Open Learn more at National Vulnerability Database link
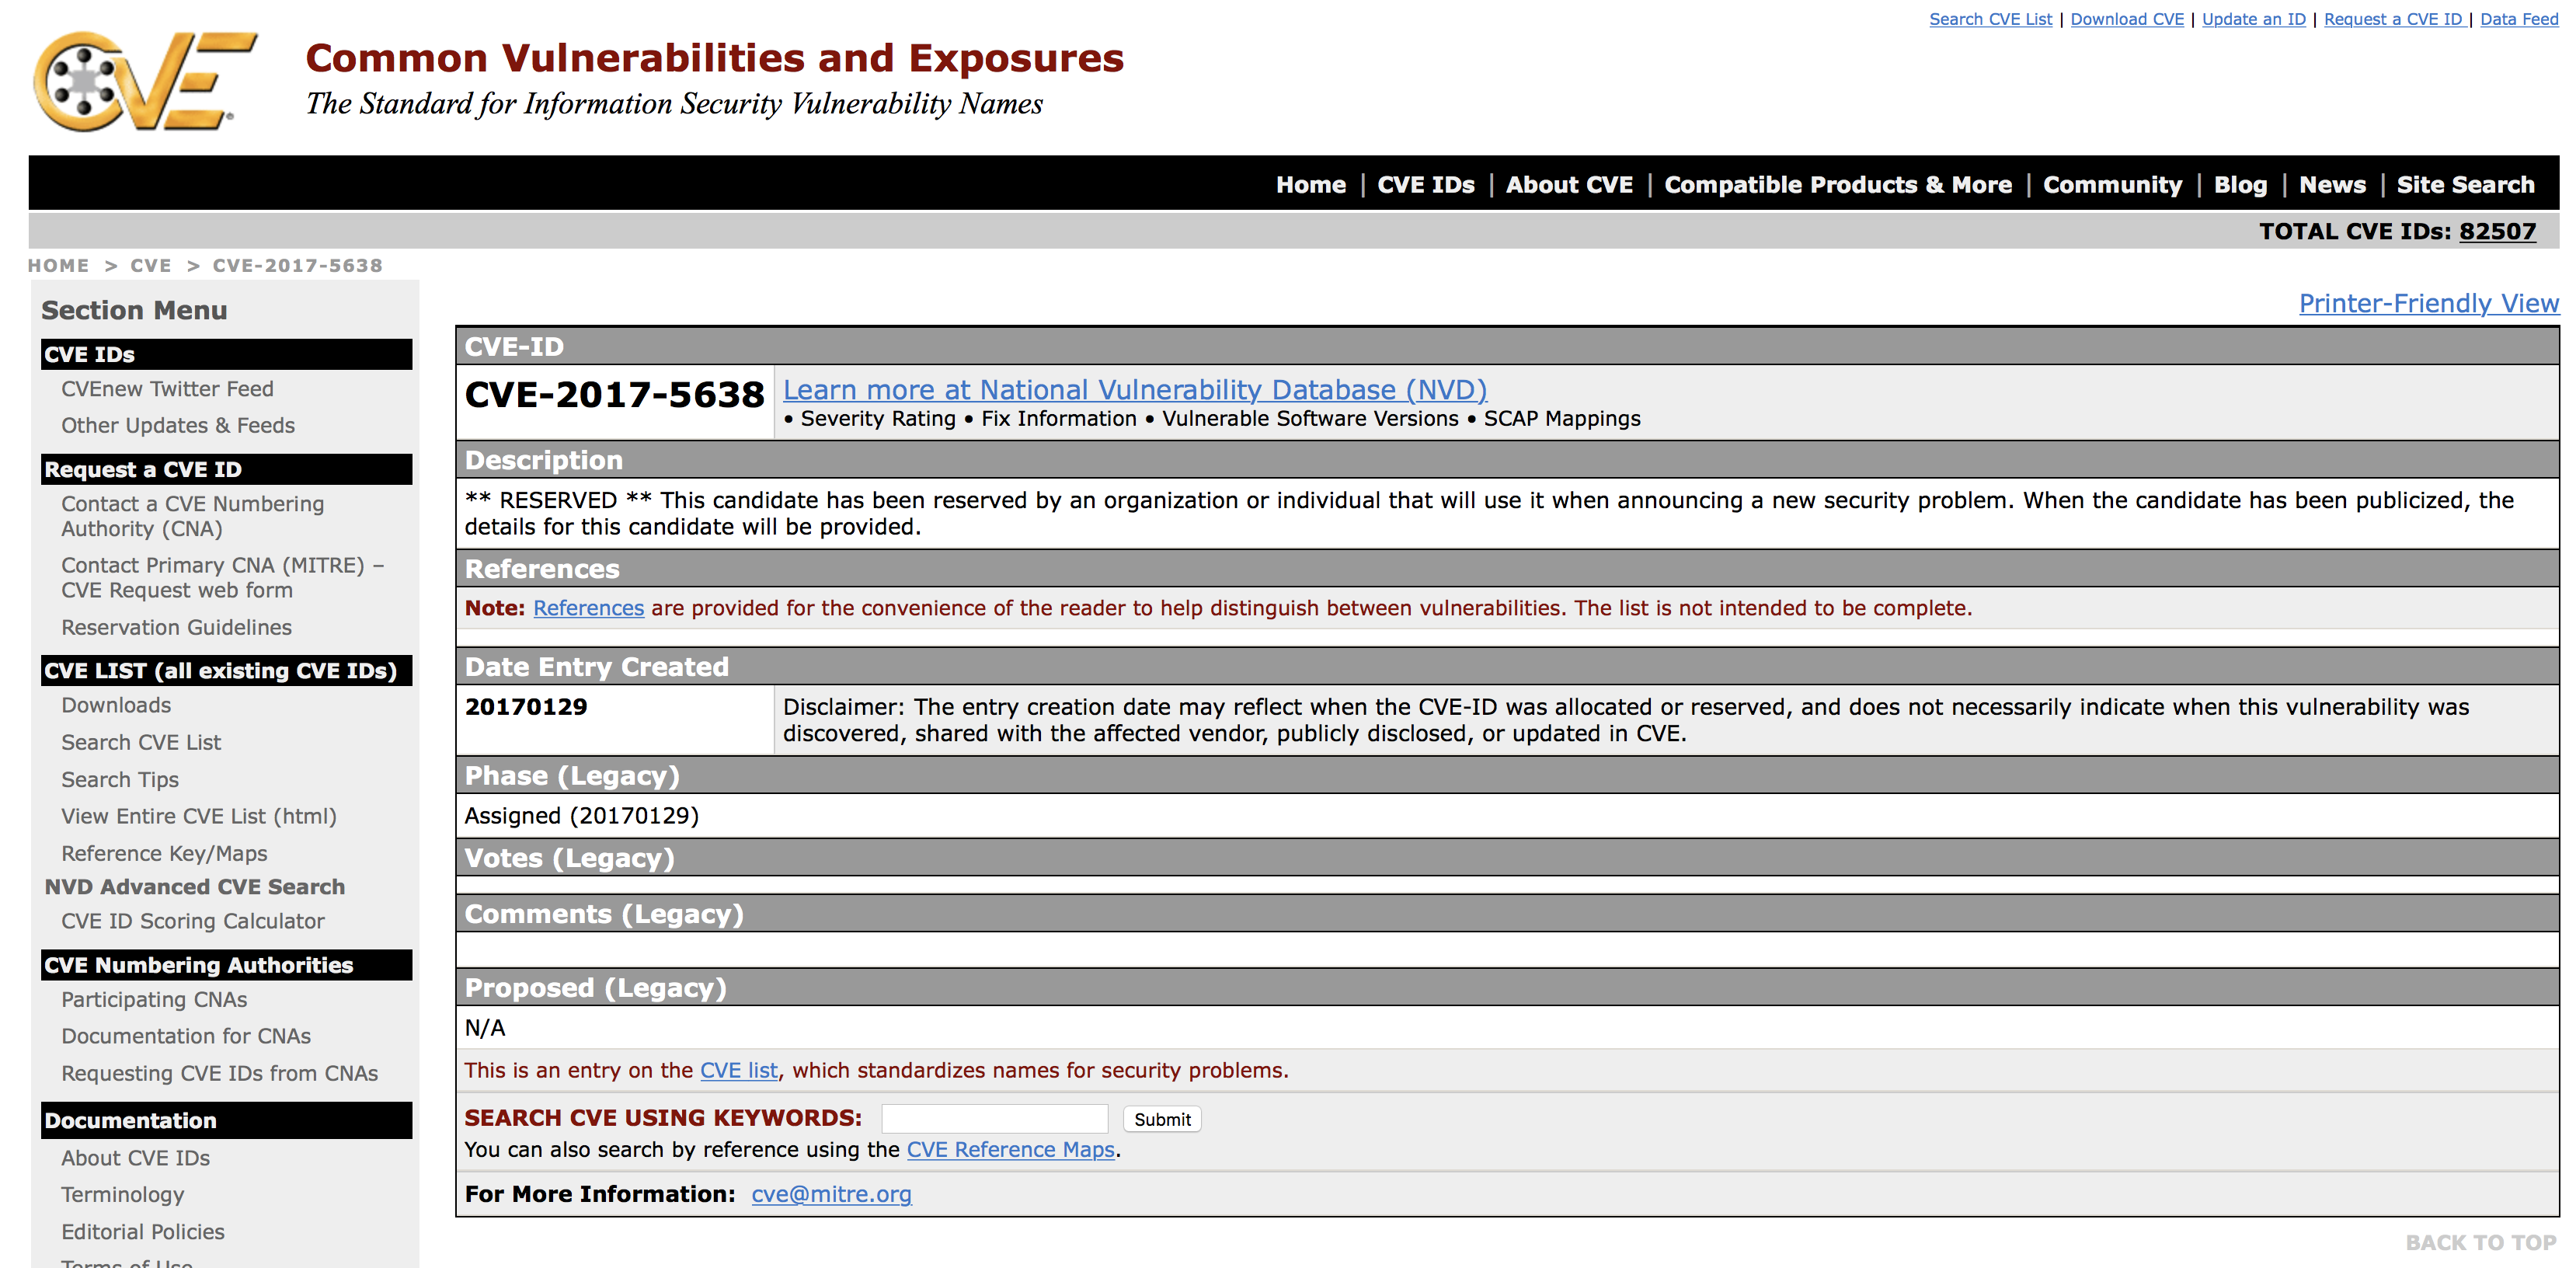The image size is (2576, 1268). (1134, 390)
